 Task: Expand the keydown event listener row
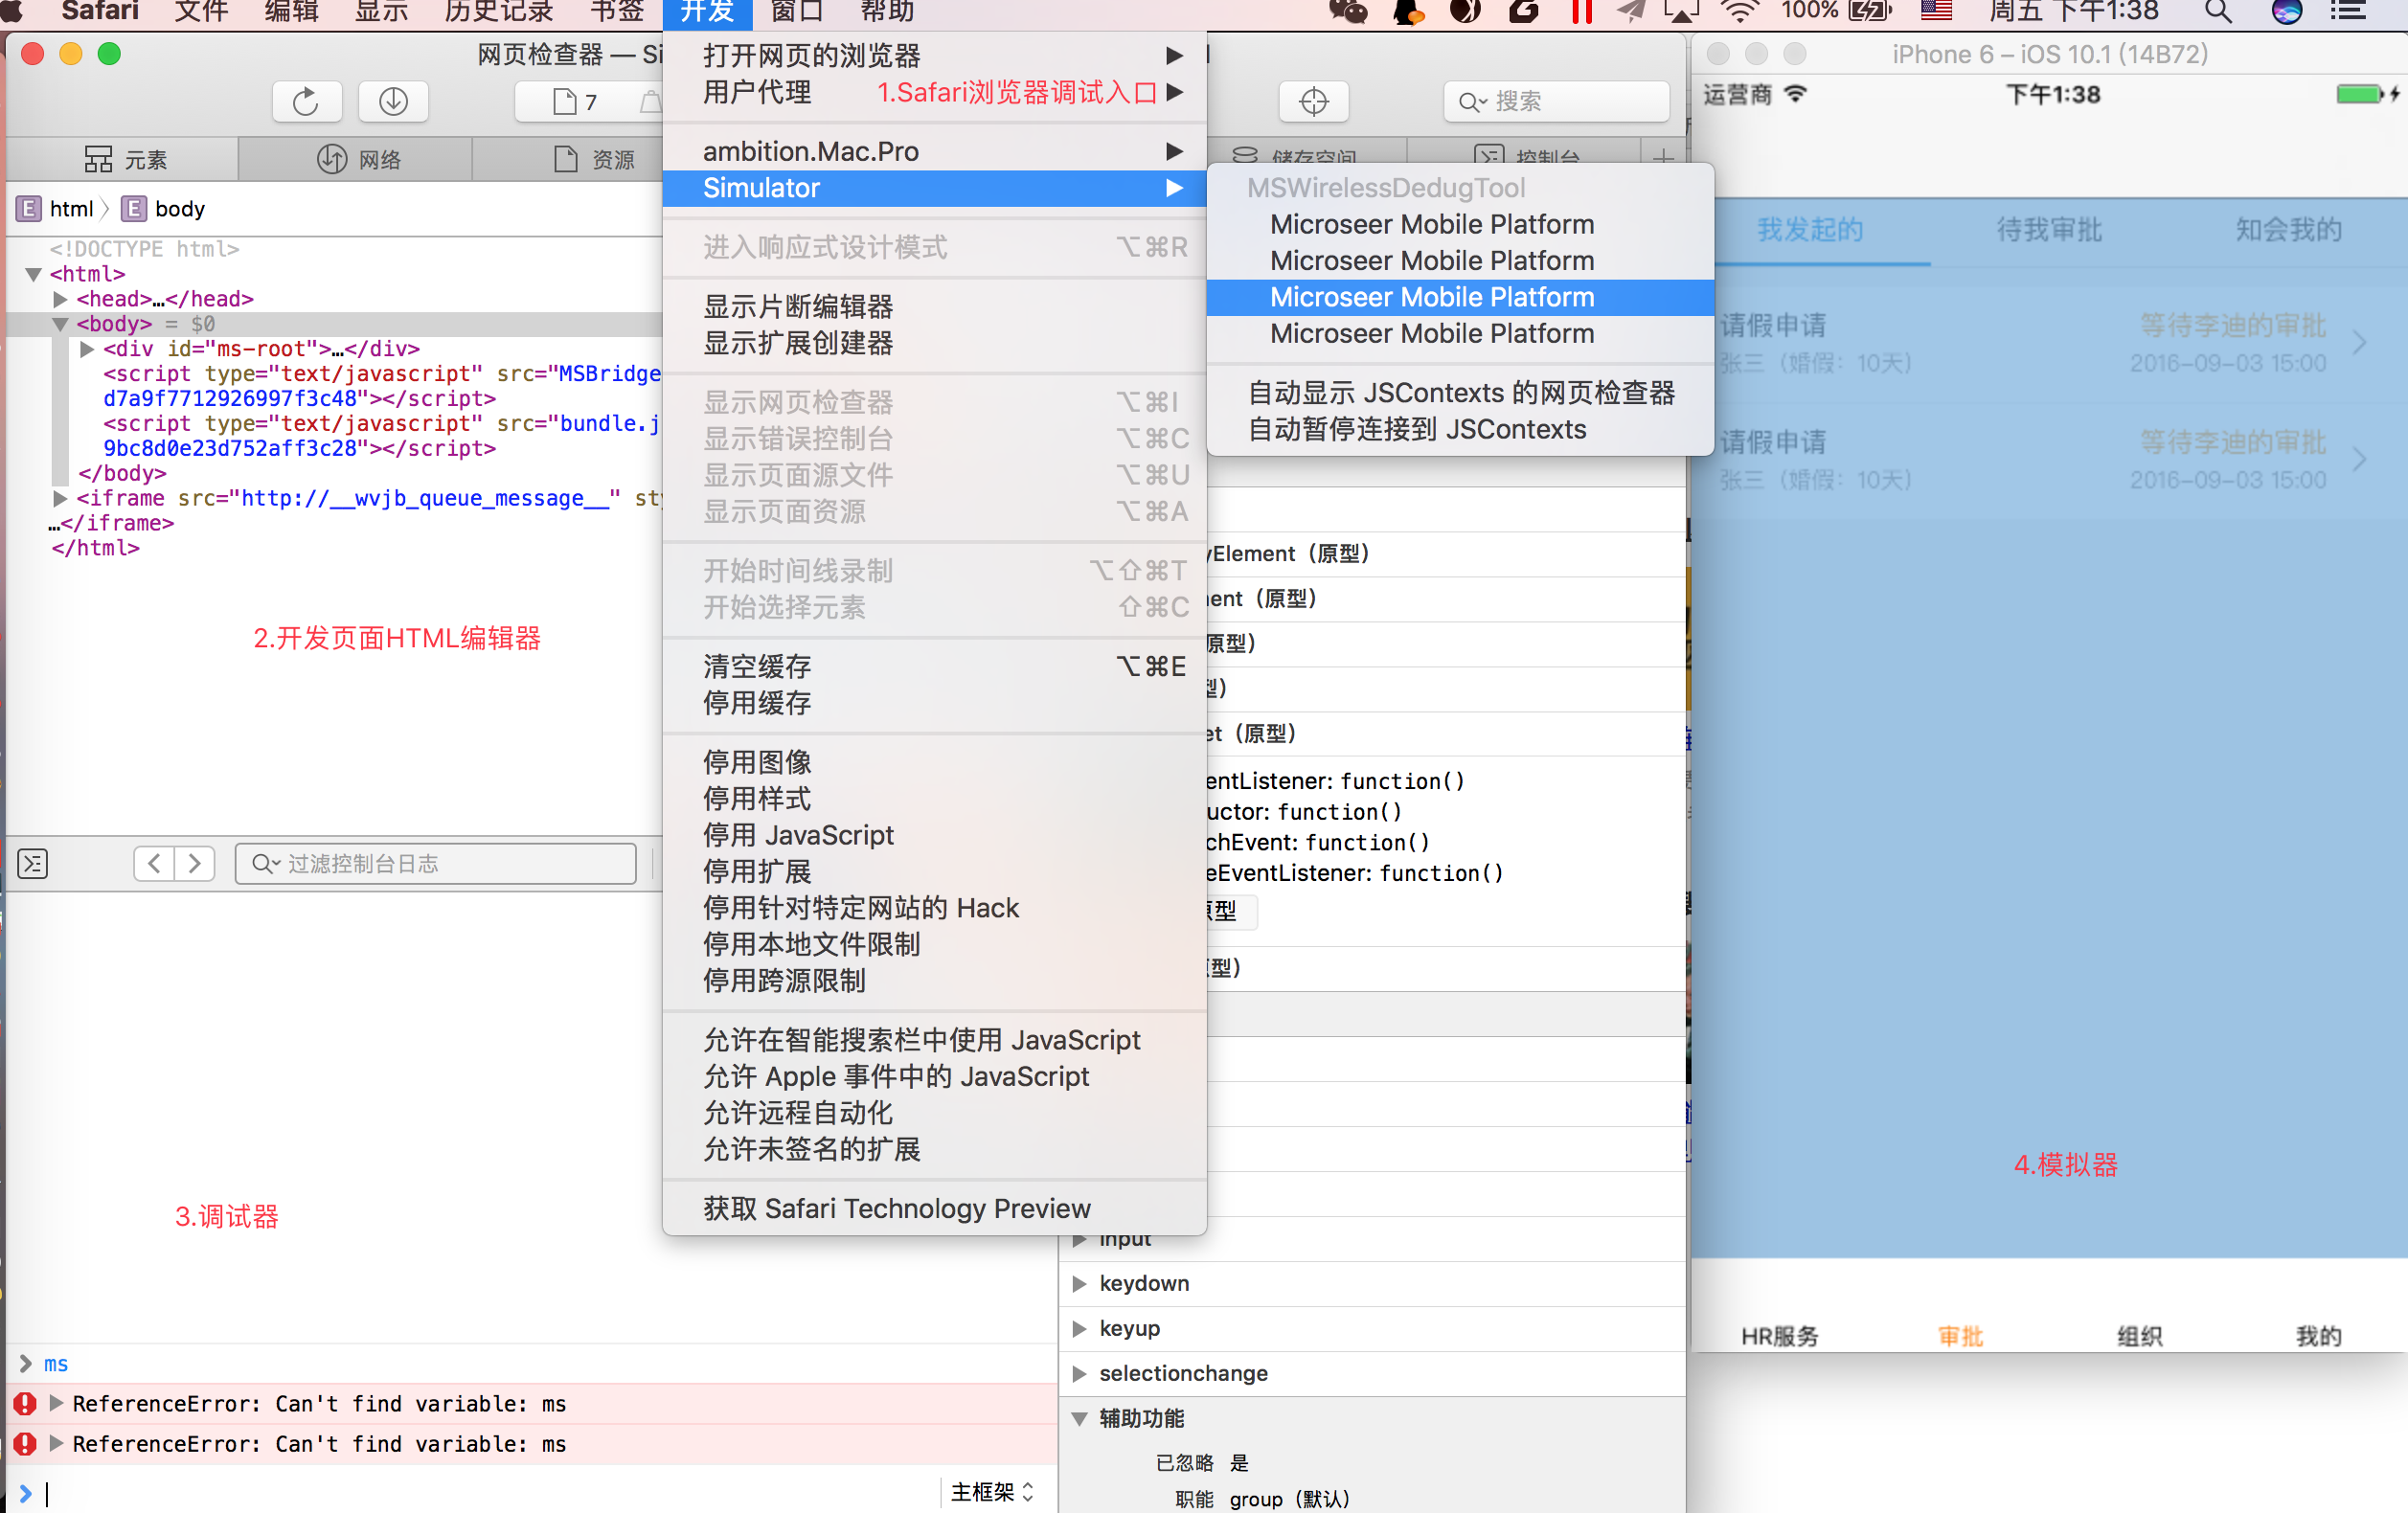tap(1079, 1283)
